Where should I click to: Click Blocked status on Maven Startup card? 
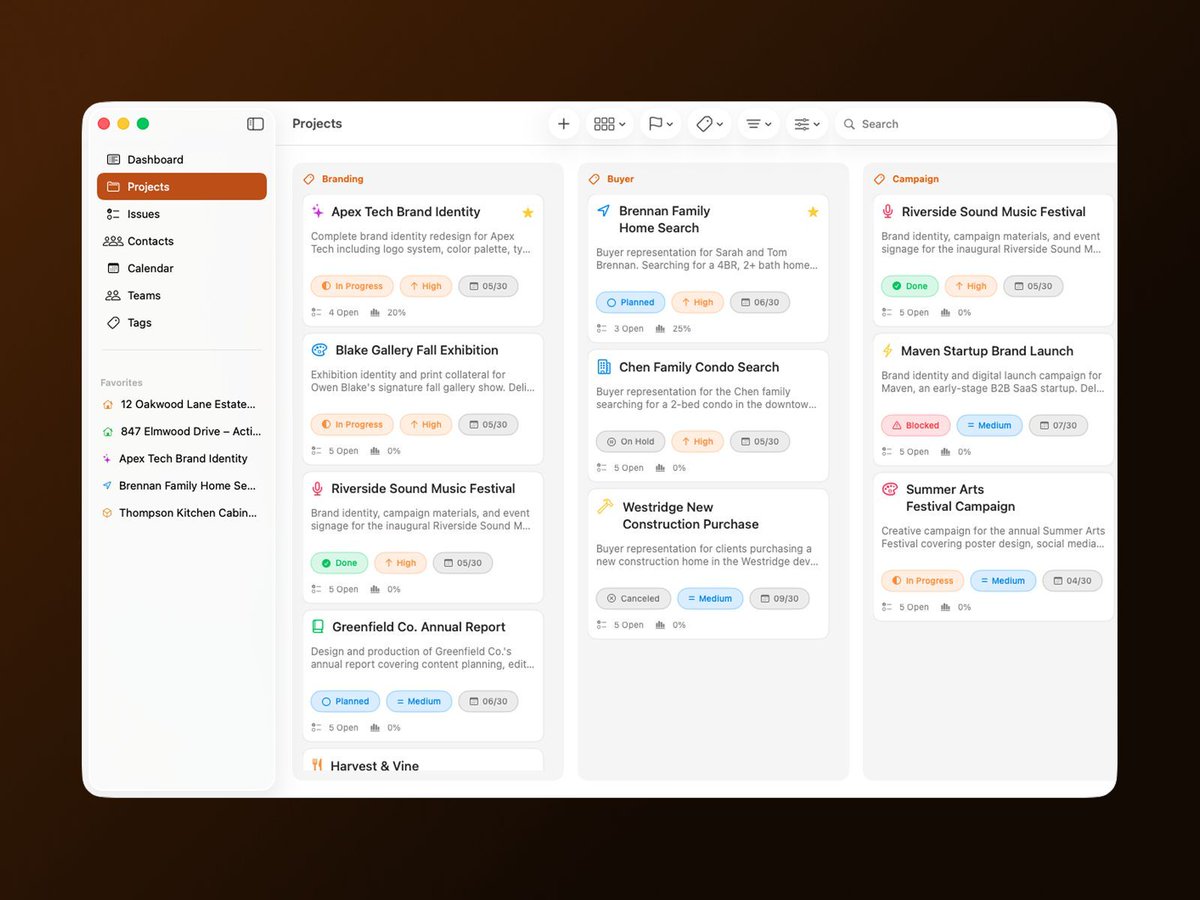click(x=915, y=425)
